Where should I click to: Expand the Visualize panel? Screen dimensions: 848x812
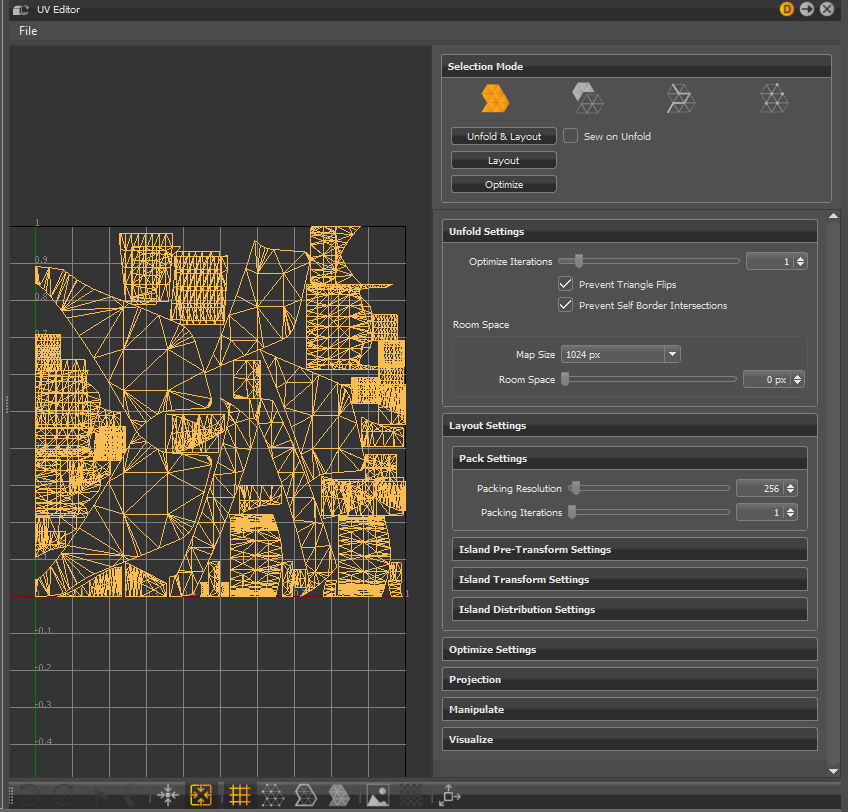(x=629, y=739)
